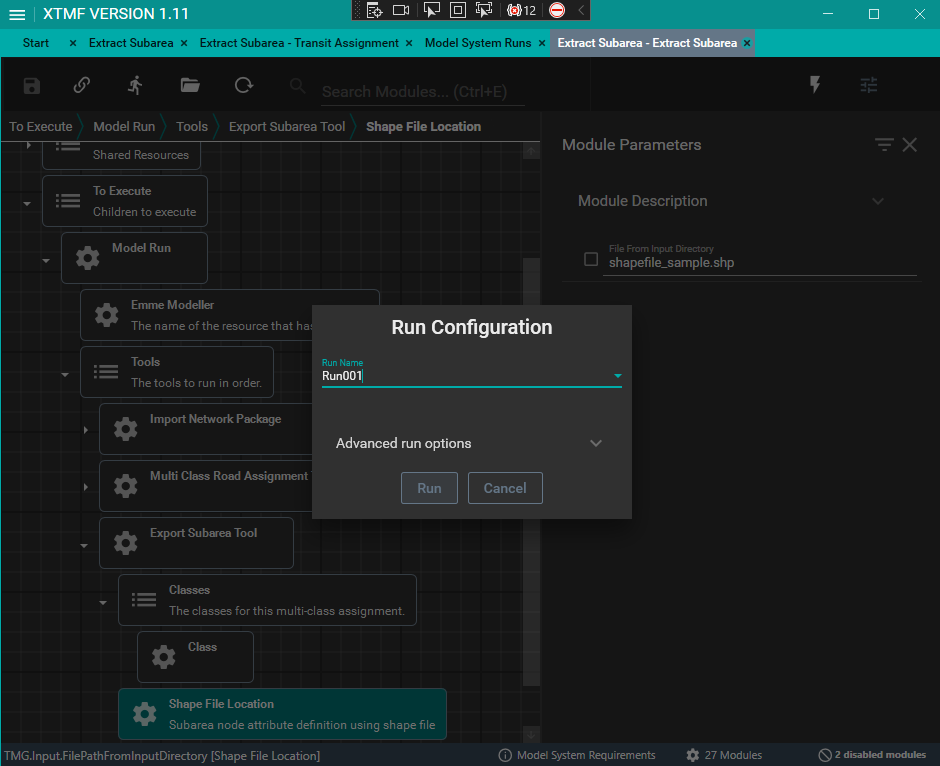This screenshot has height=766, width=940.
Task: Close the Extract Subarea - Extract Subarea tab
Action: [747, 43]
